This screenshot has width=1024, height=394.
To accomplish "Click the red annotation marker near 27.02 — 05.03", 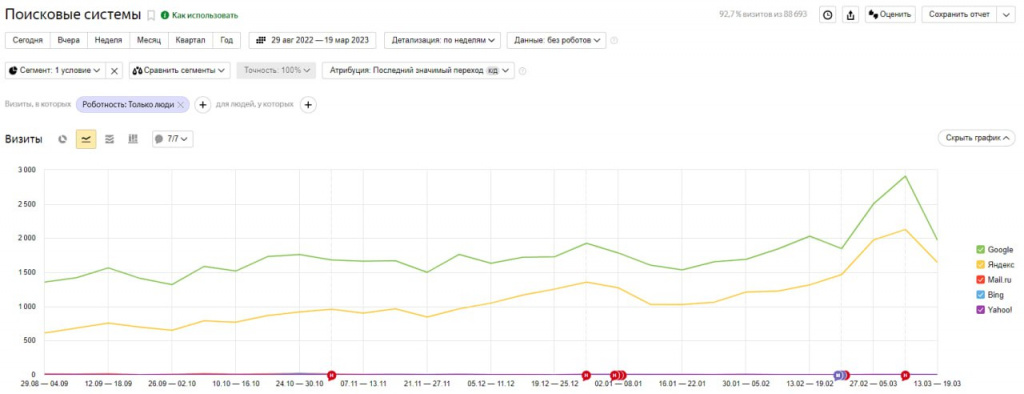I will 905,375.
